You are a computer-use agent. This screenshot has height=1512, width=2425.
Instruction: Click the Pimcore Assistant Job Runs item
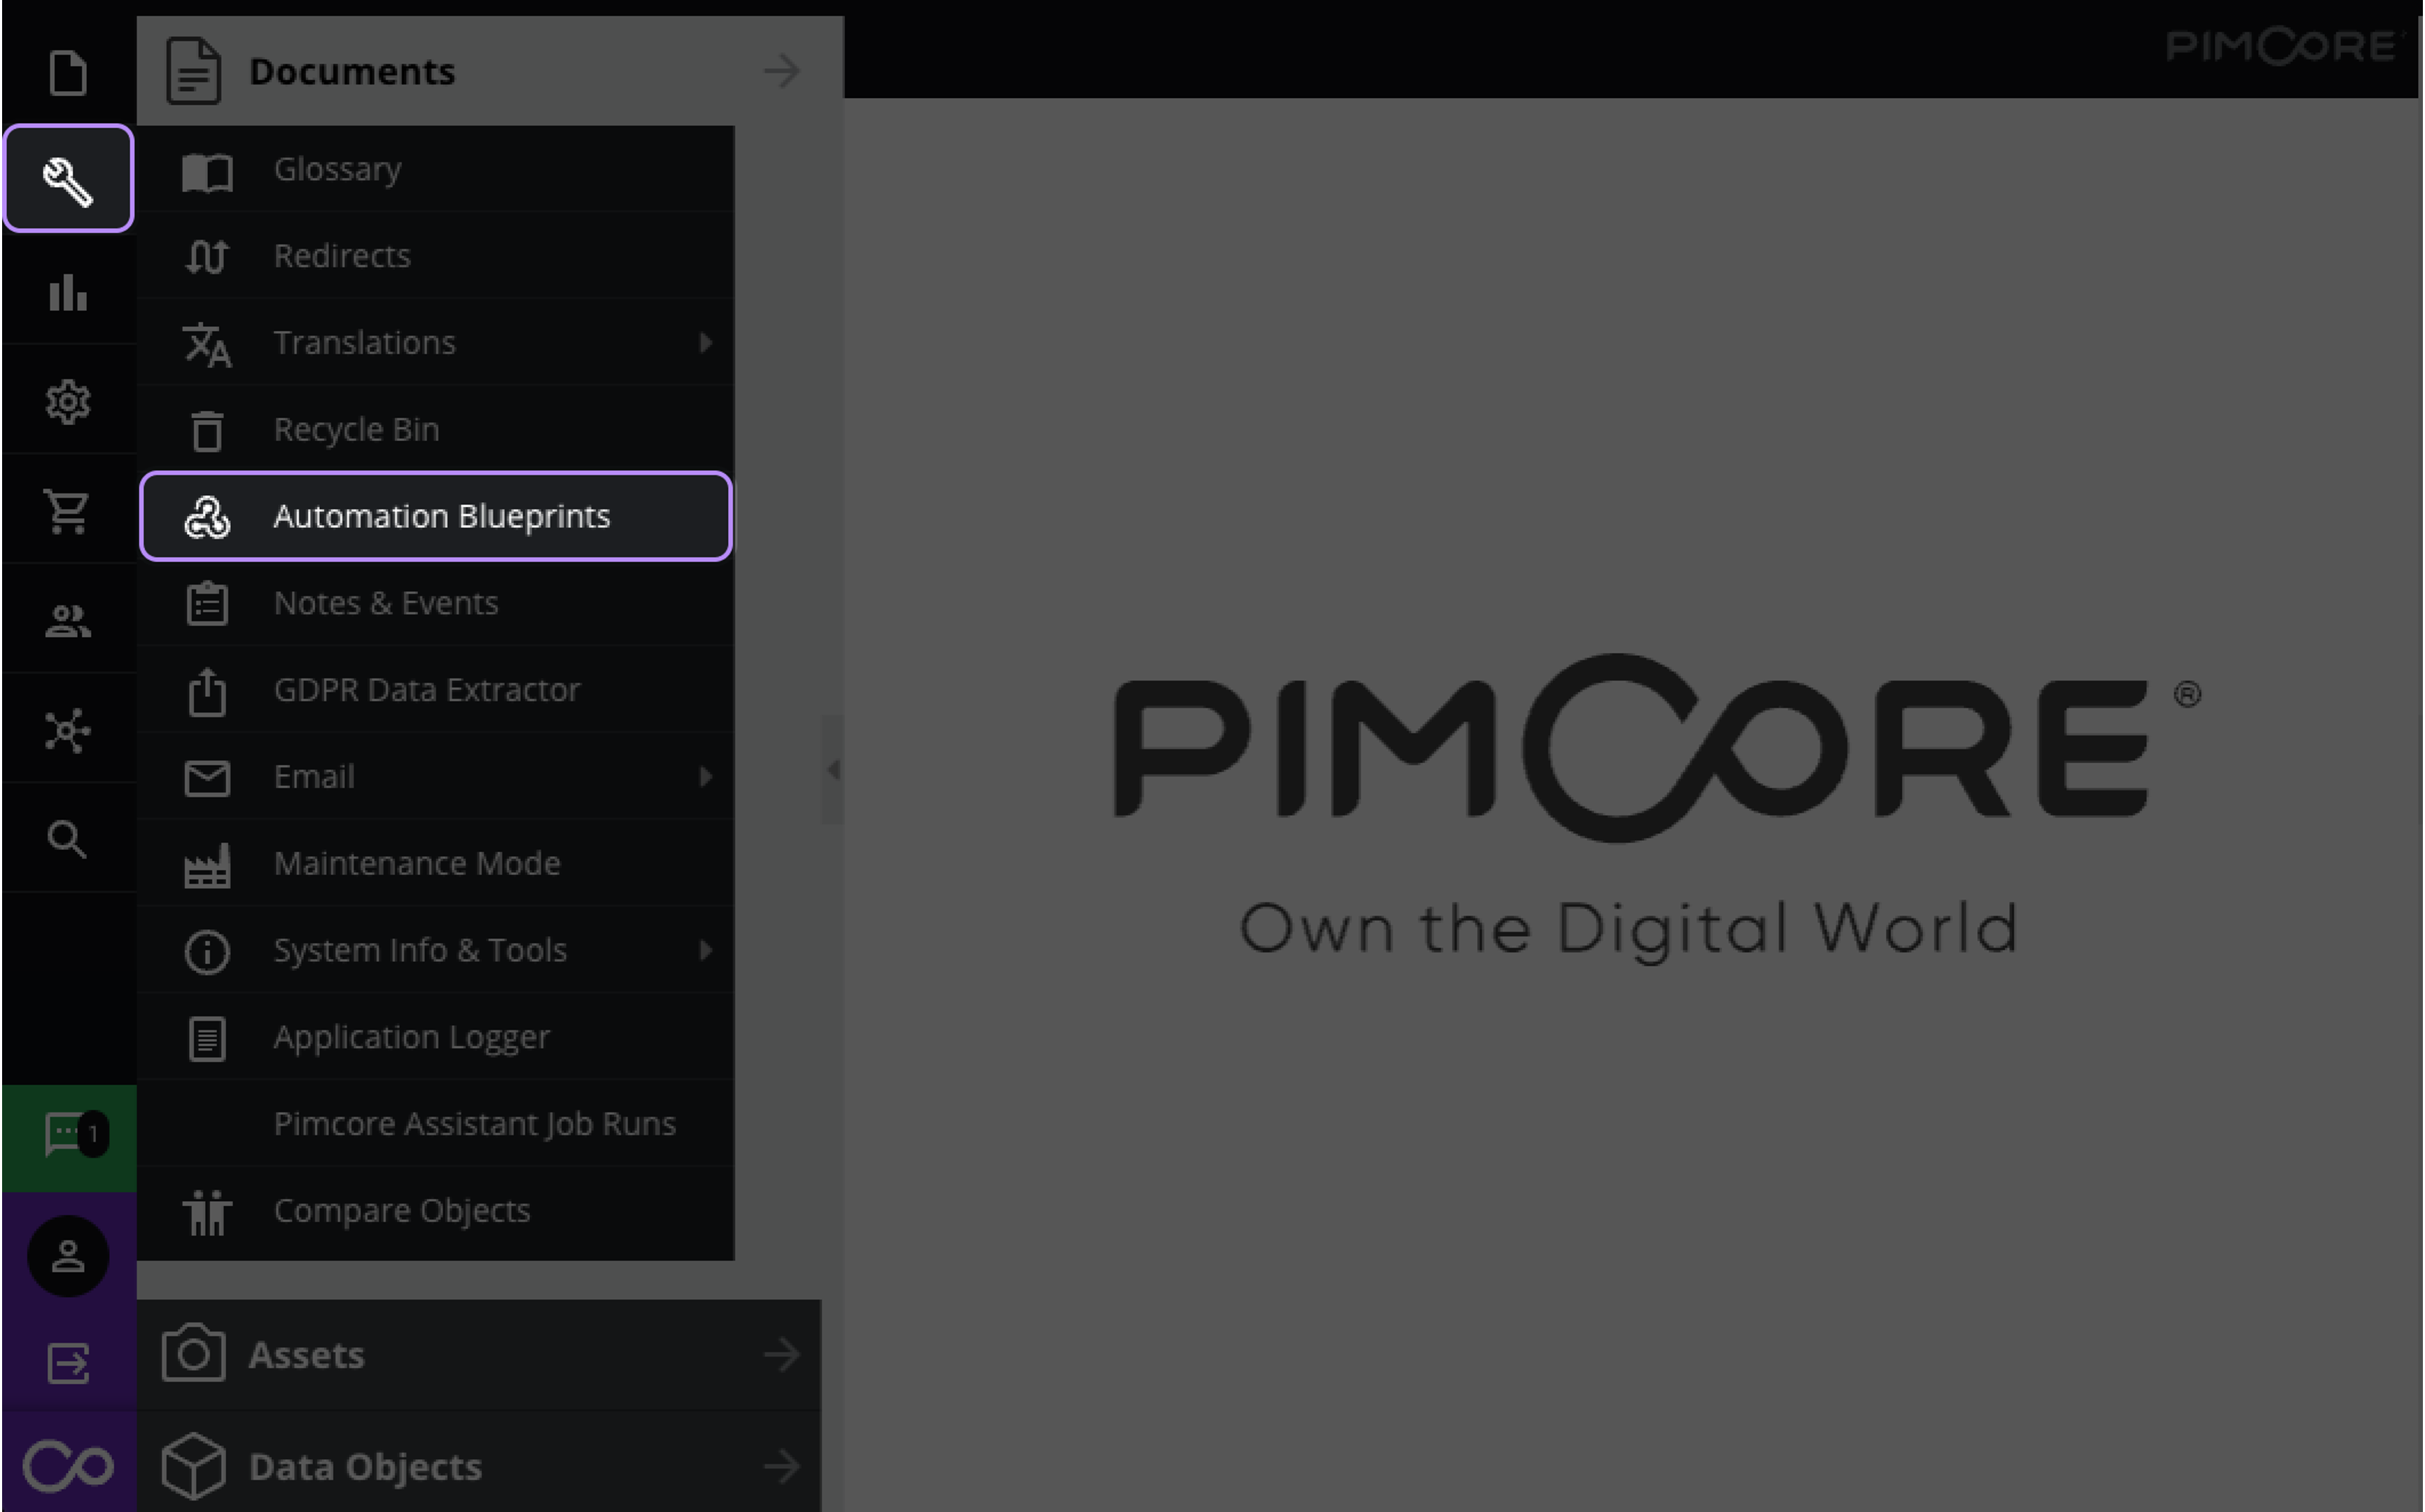point(475,1123)
